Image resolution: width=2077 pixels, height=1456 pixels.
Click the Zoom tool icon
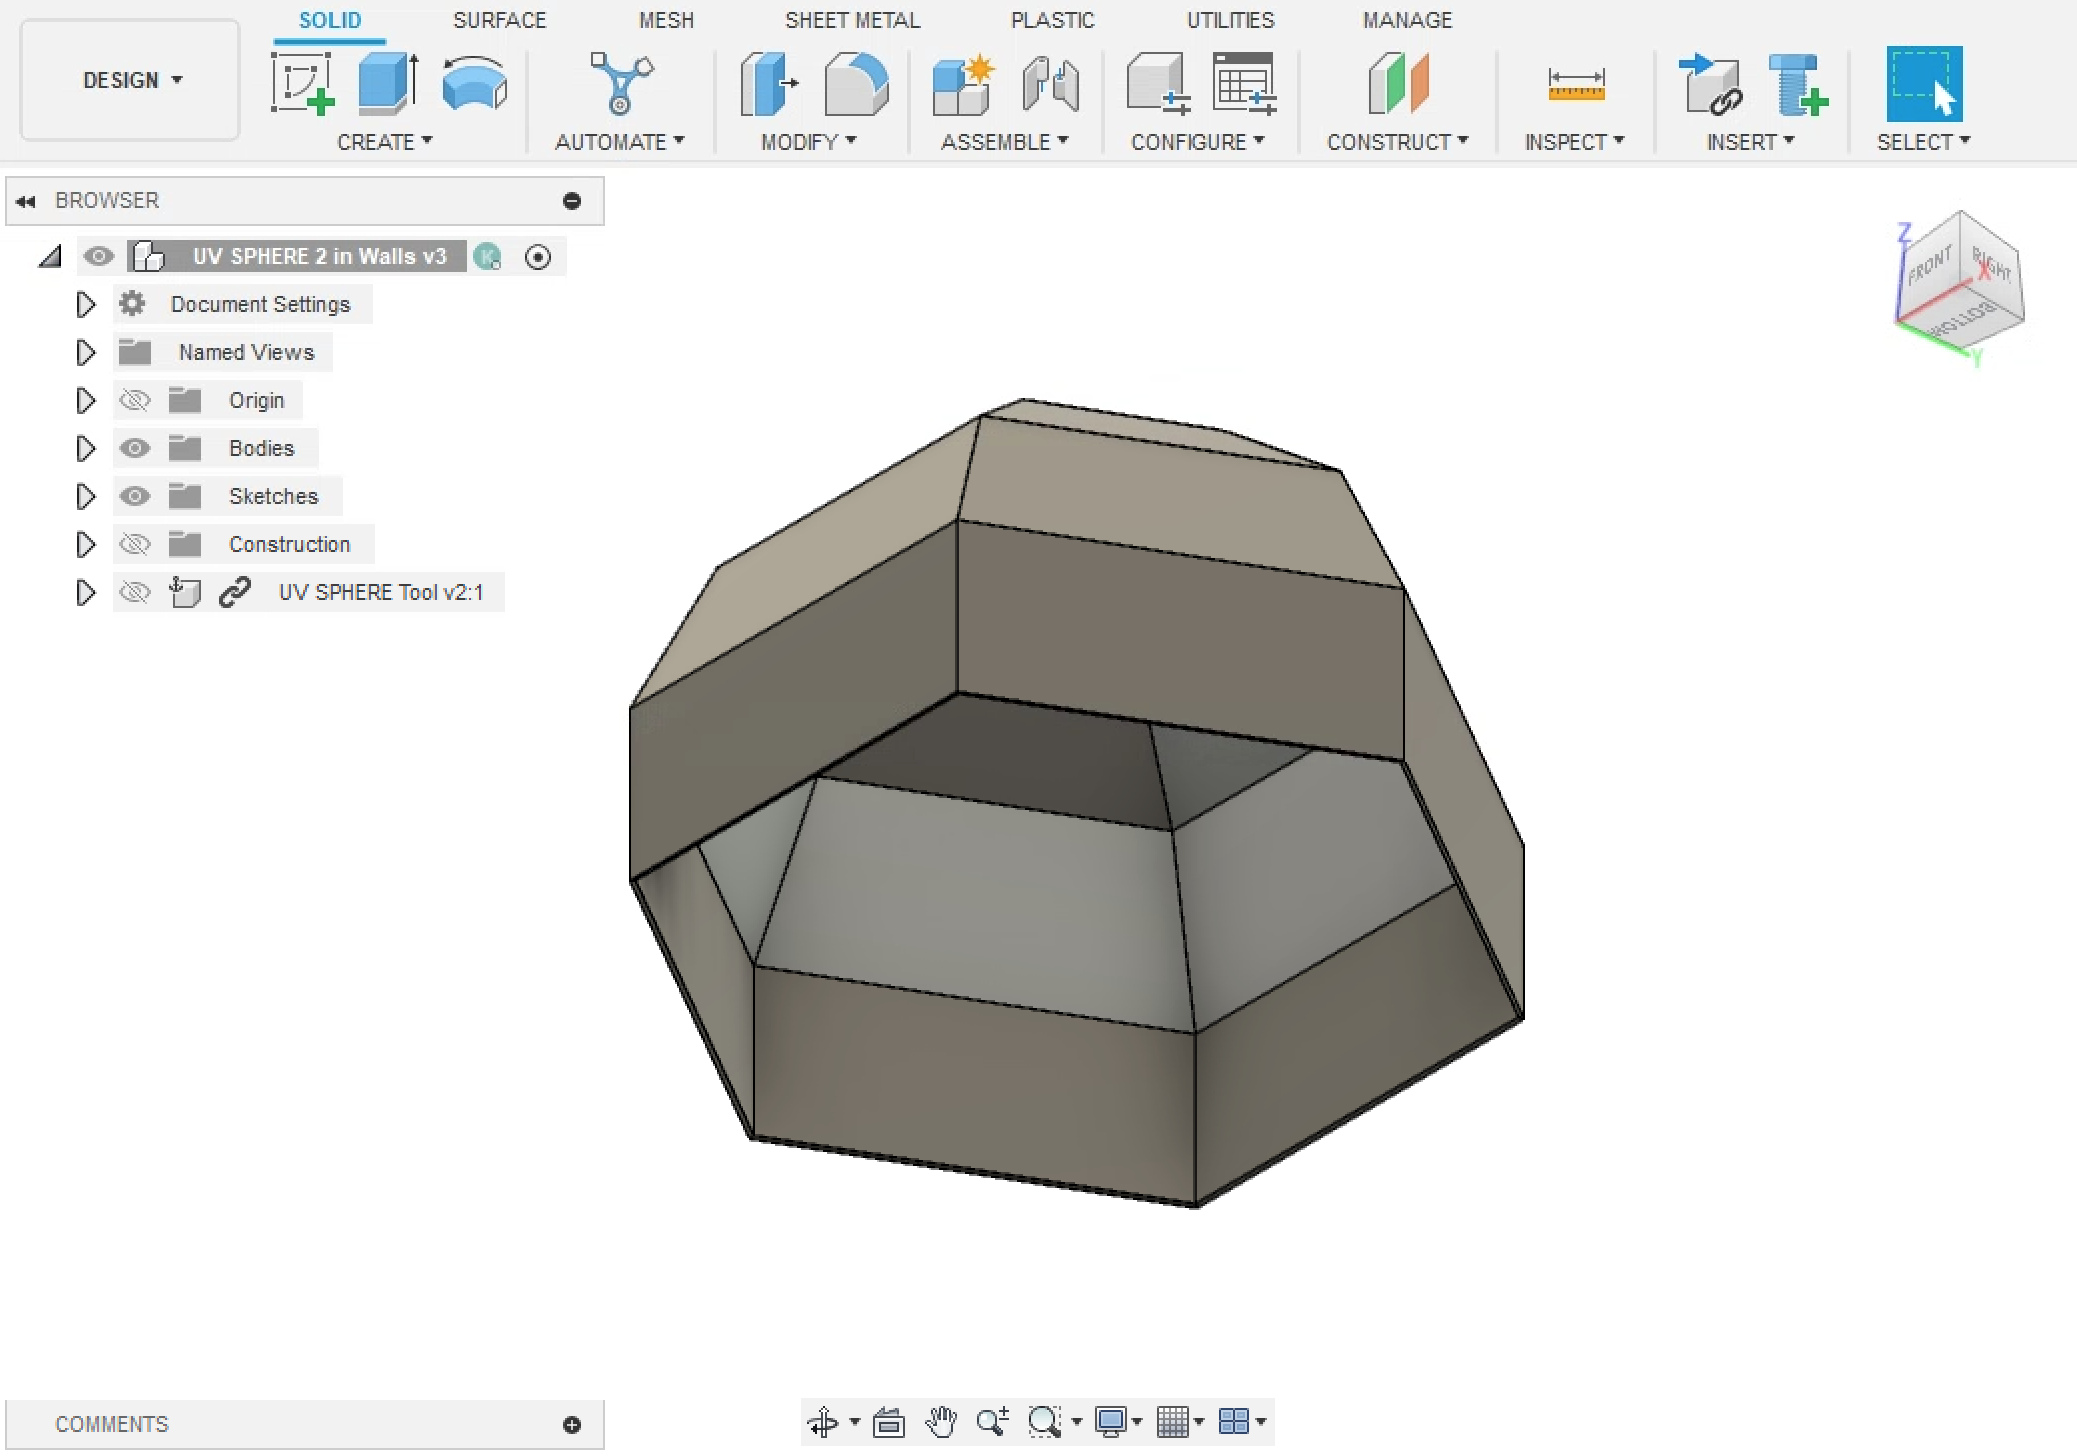[x=992, y=1421]
